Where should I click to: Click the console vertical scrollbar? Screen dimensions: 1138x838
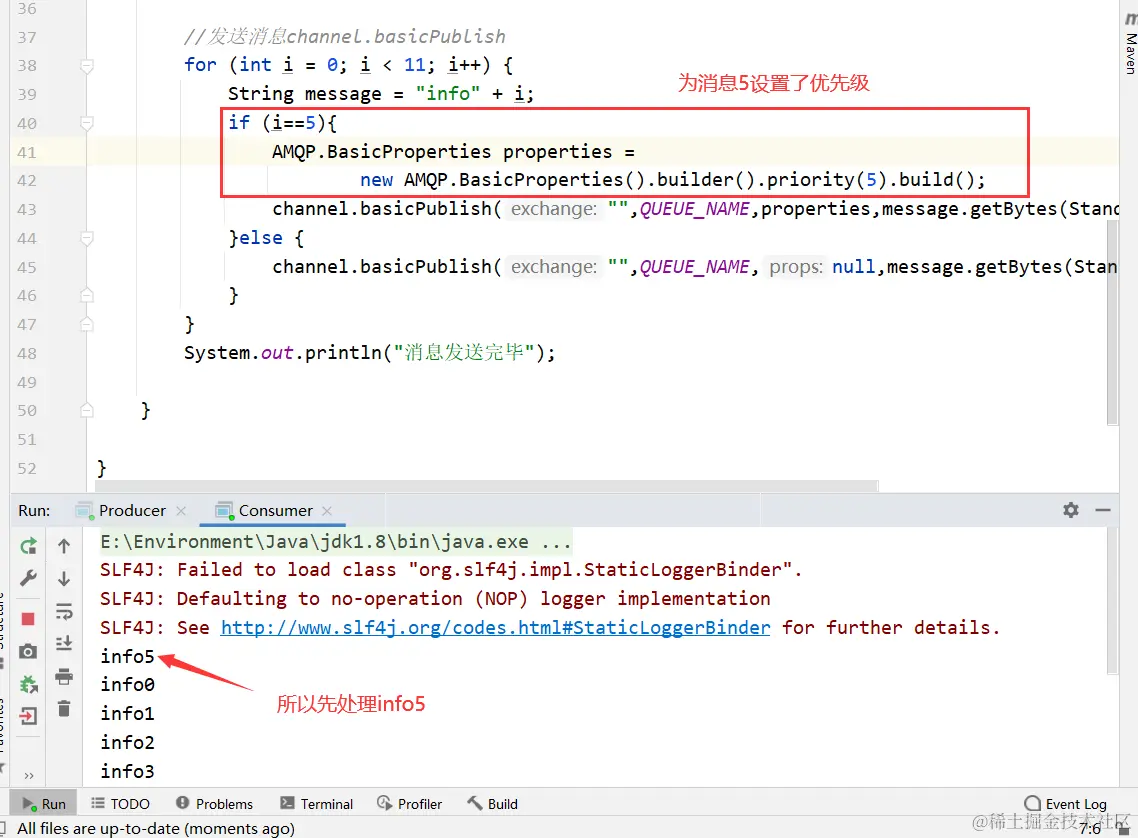pyautogui.click(x=1112, y=601)
